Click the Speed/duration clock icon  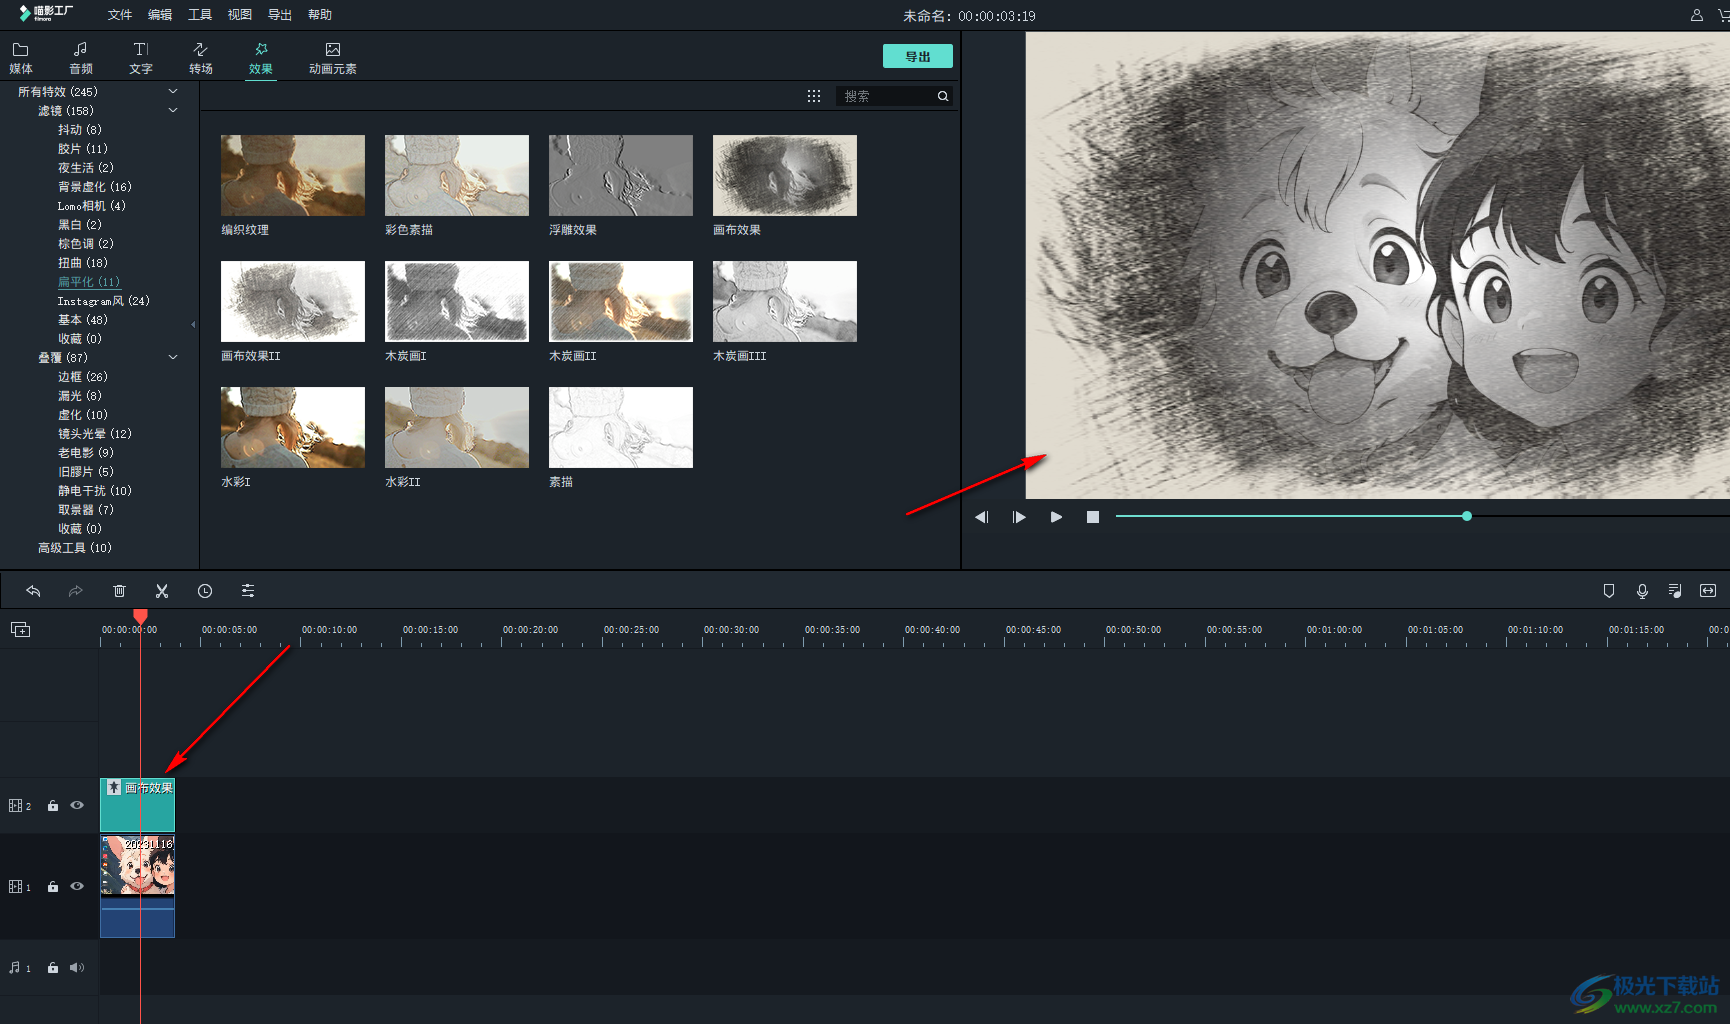click(x=205, y=591)
